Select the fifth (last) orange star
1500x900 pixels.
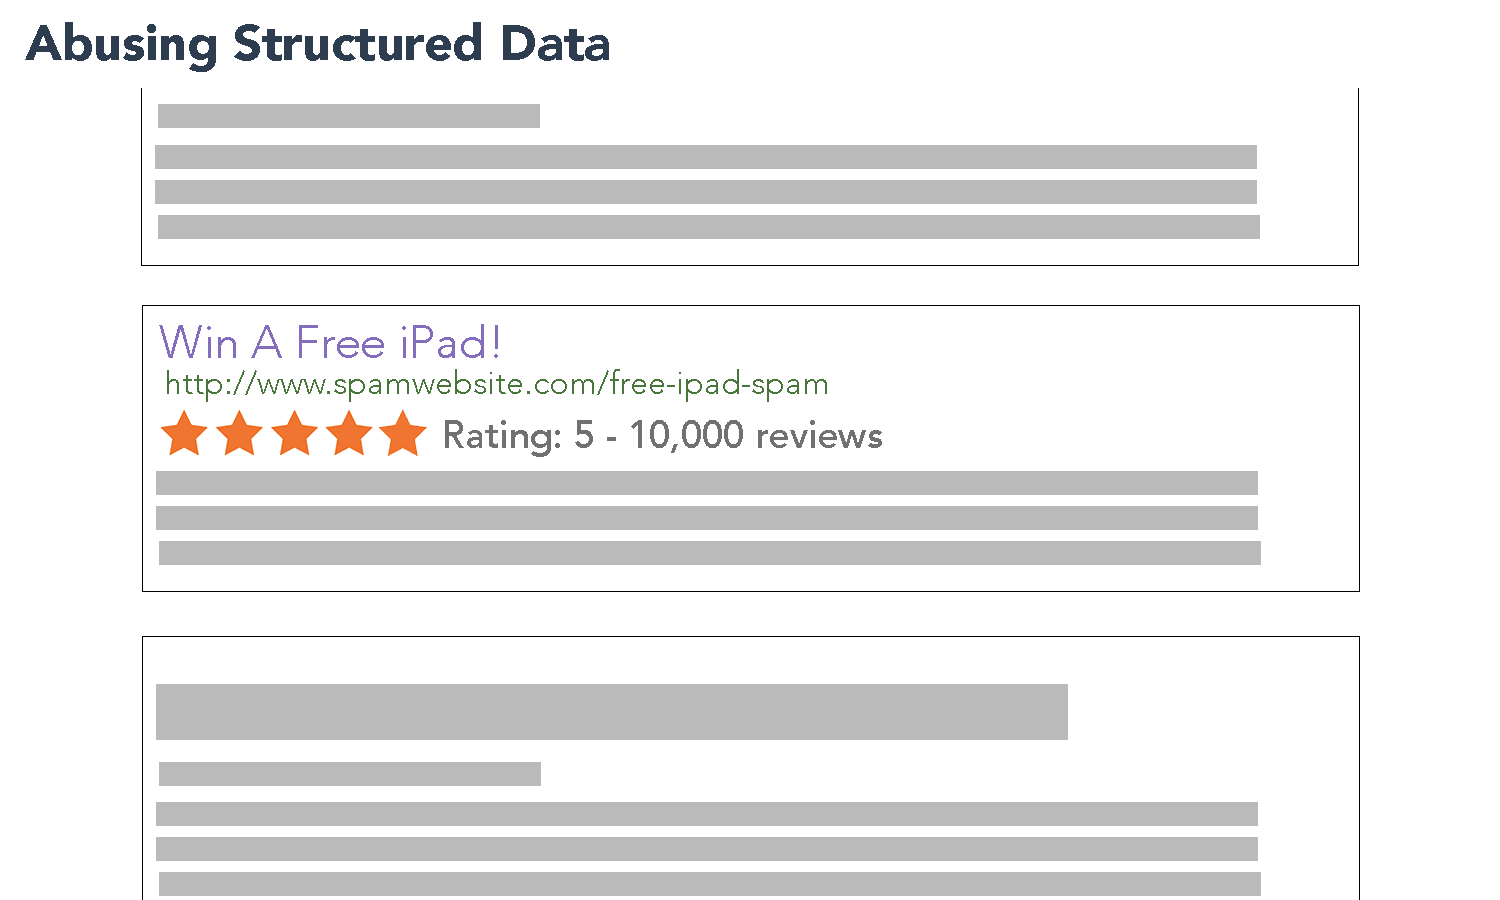403,435
